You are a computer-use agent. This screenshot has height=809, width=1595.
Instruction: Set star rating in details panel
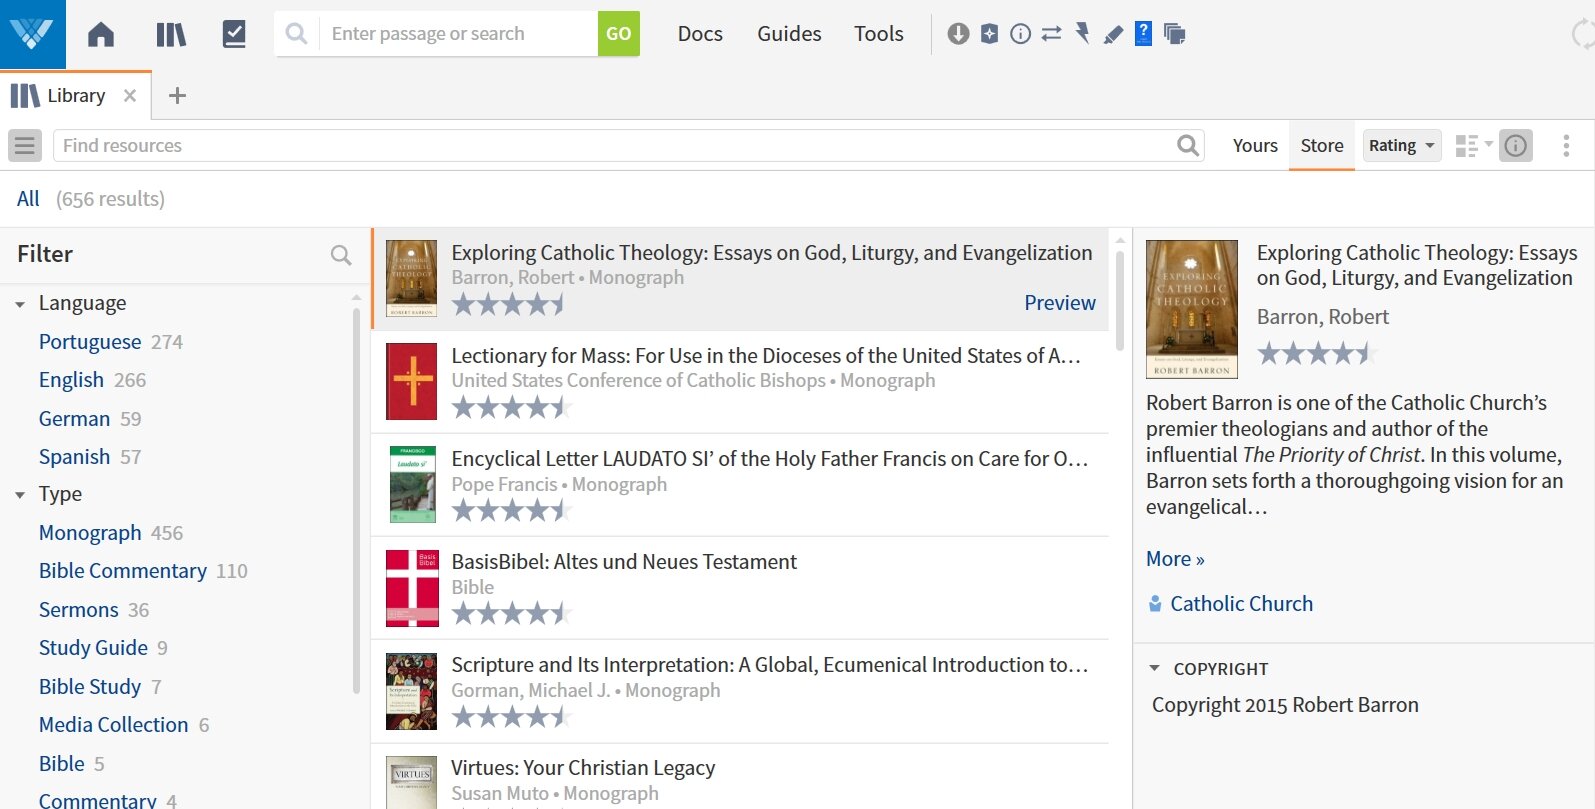coord(1316,353)
